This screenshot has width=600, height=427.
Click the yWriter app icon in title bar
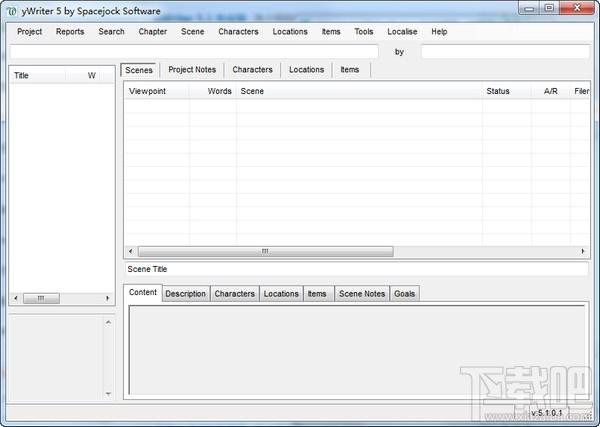tap(12, 11)
